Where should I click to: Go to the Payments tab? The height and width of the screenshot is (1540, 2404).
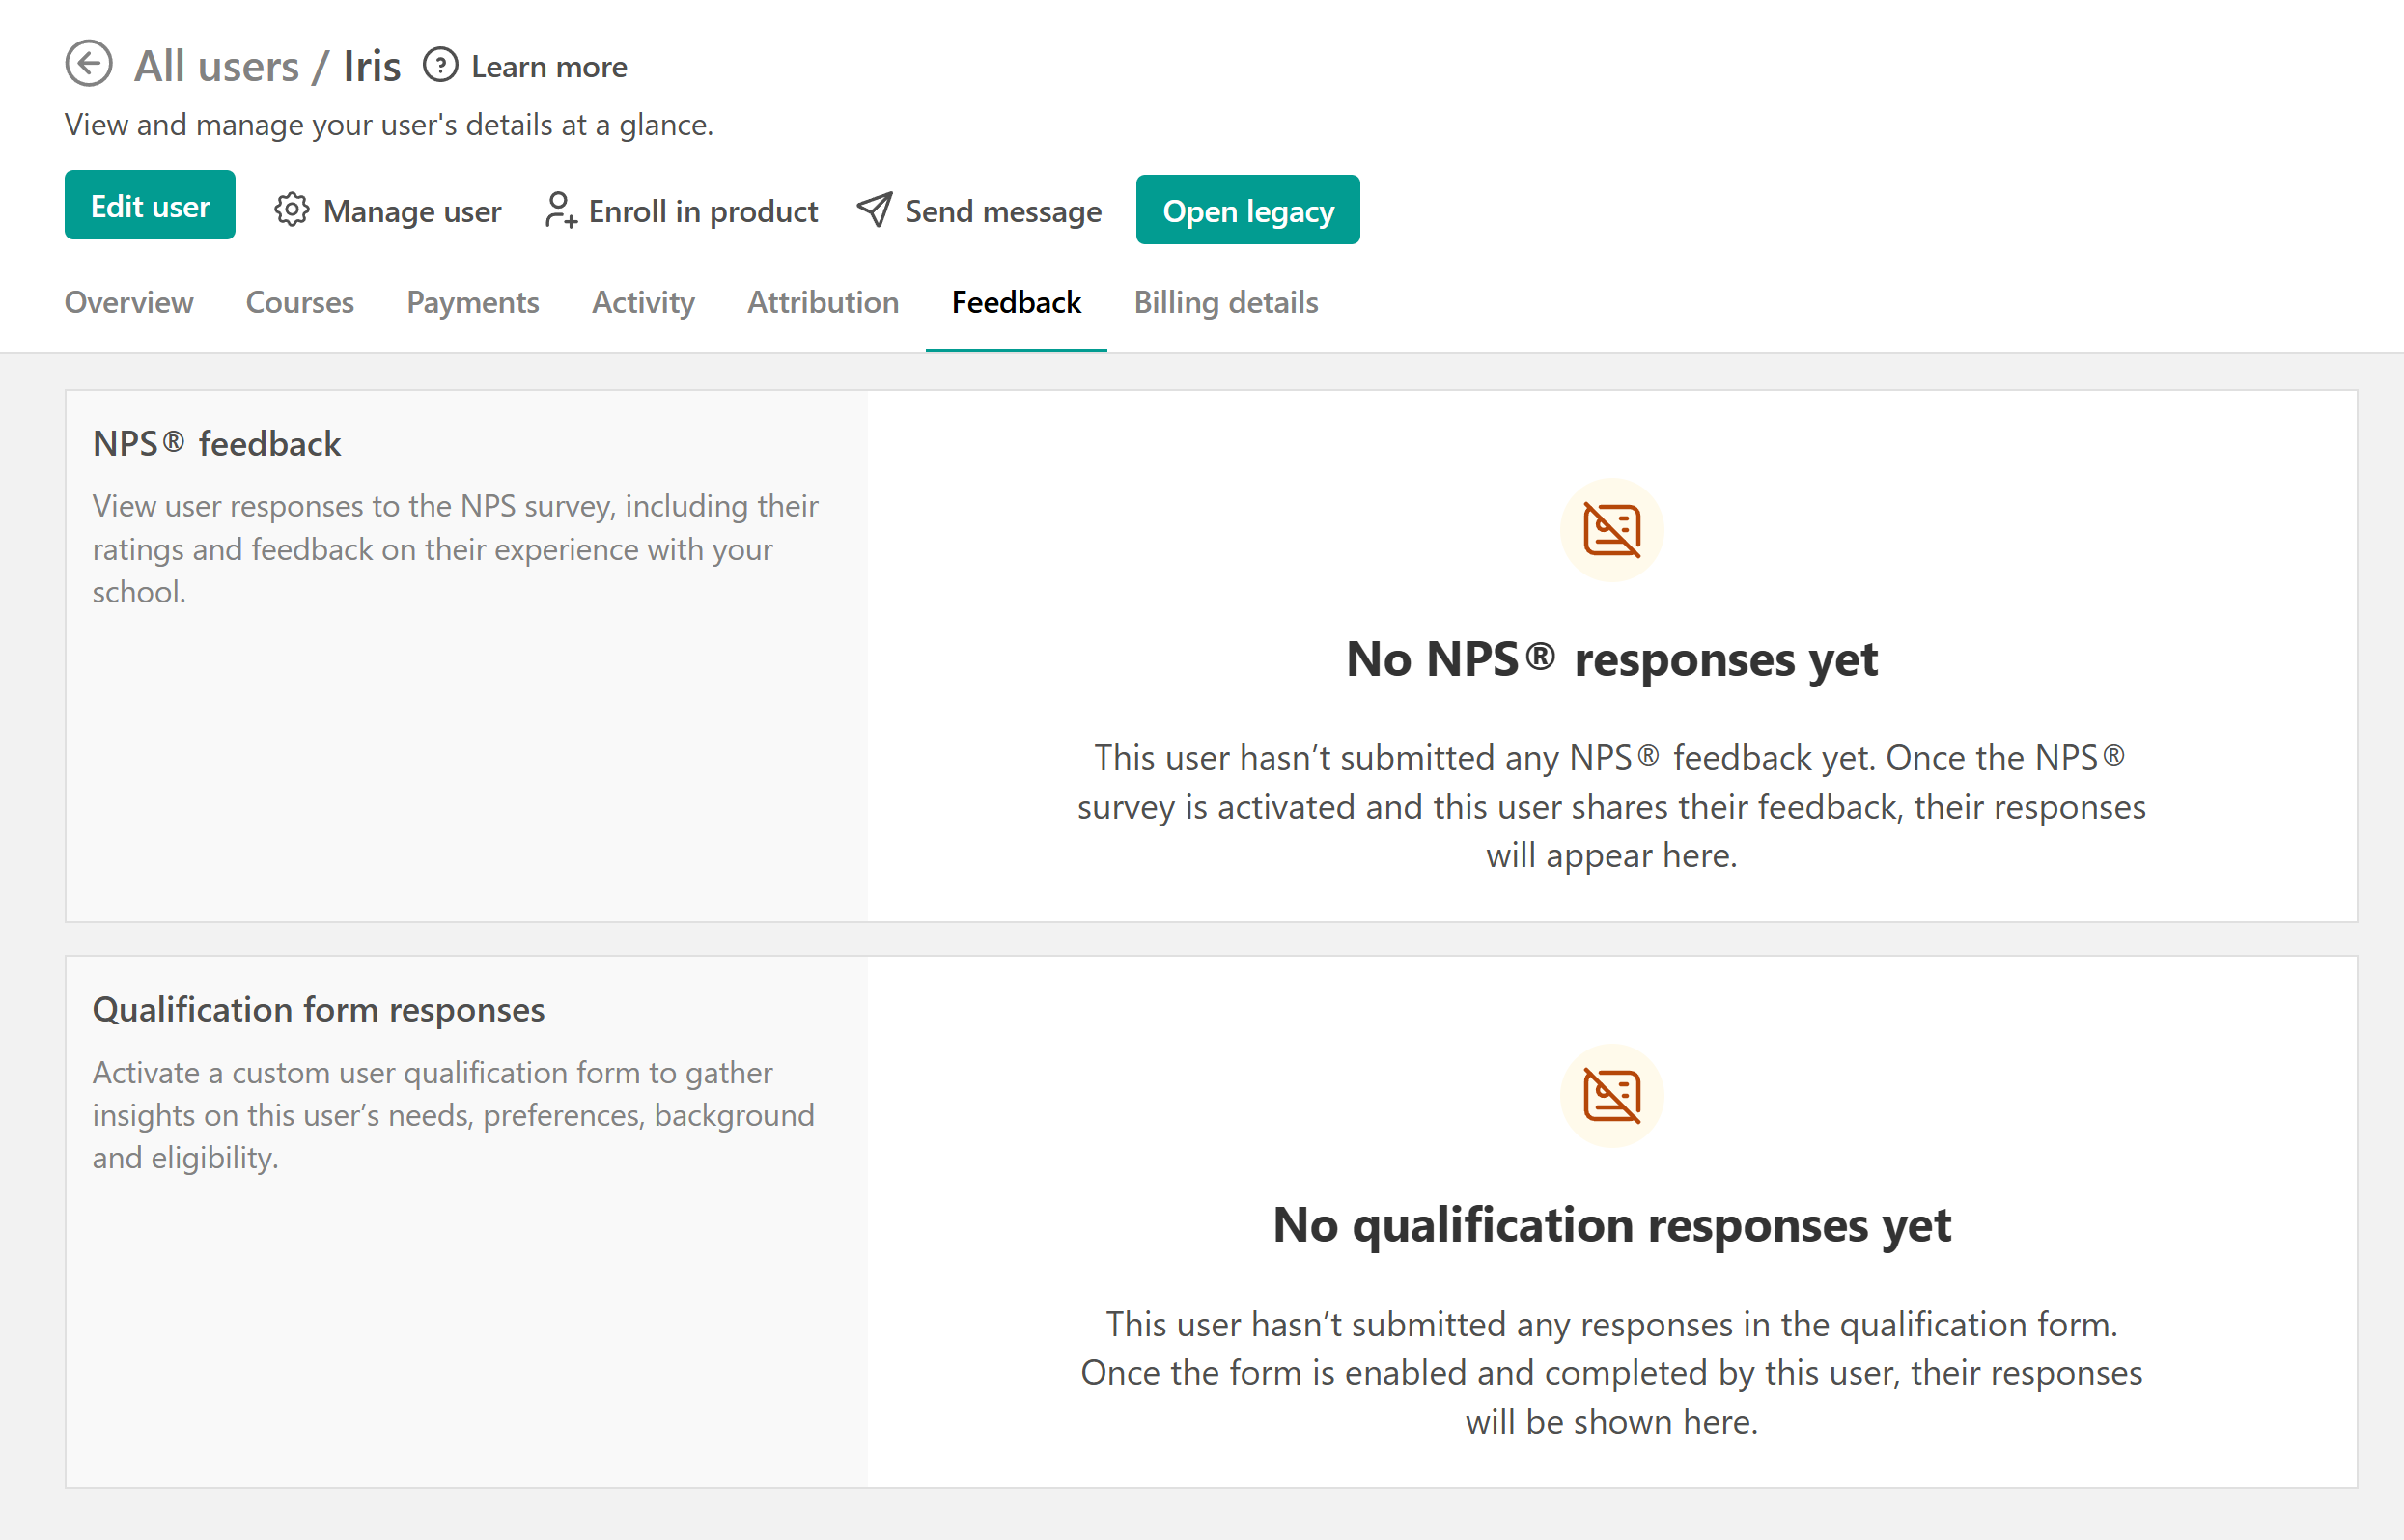pyautogui.click(x=473, y=302)
